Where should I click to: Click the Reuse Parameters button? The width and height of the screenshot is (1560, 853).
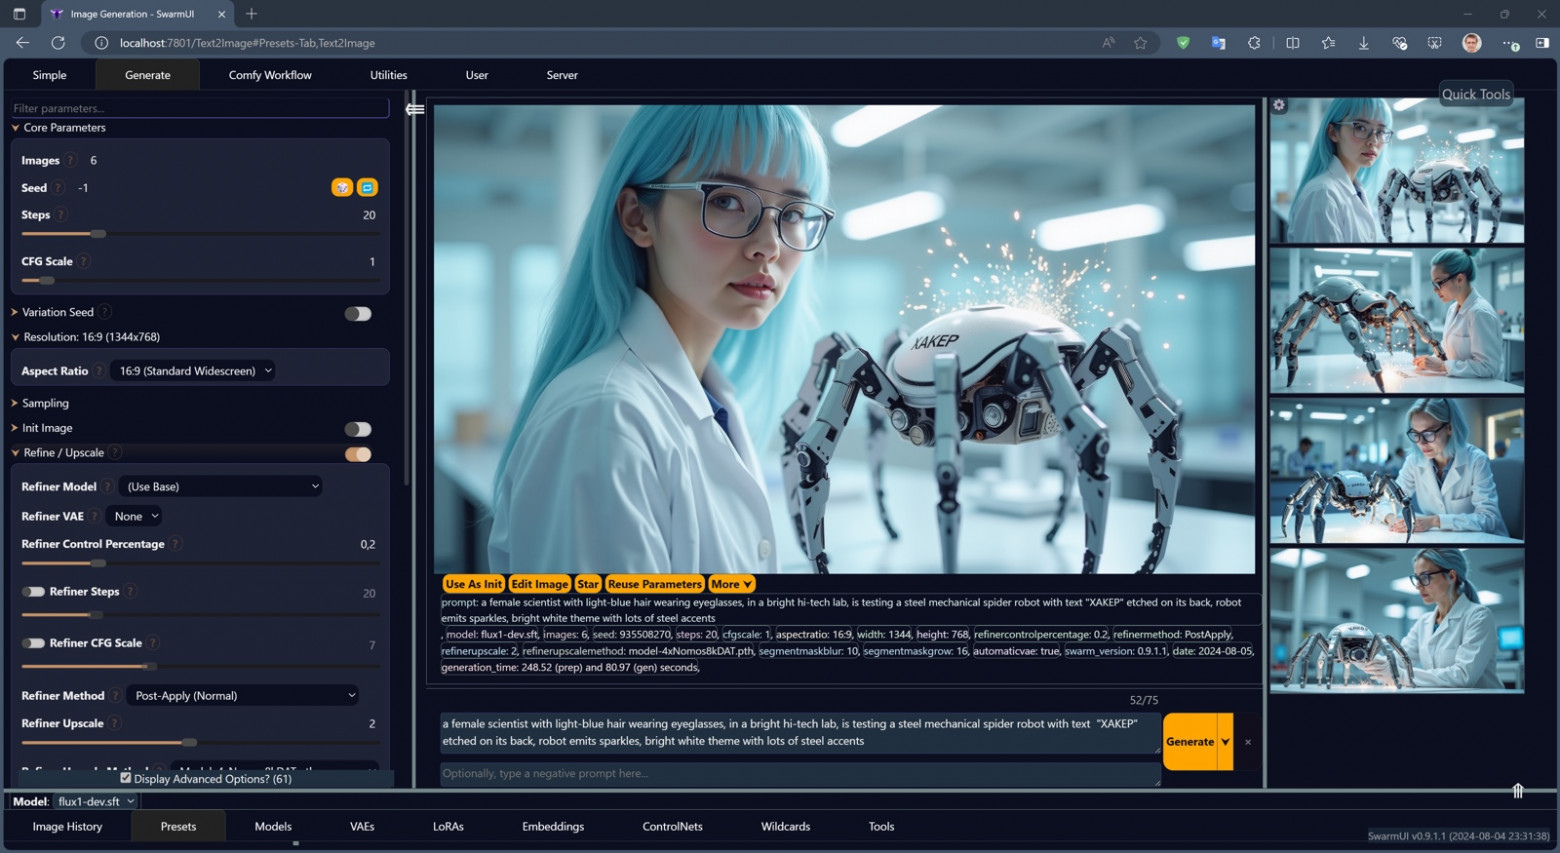click(x=654, y=584)
